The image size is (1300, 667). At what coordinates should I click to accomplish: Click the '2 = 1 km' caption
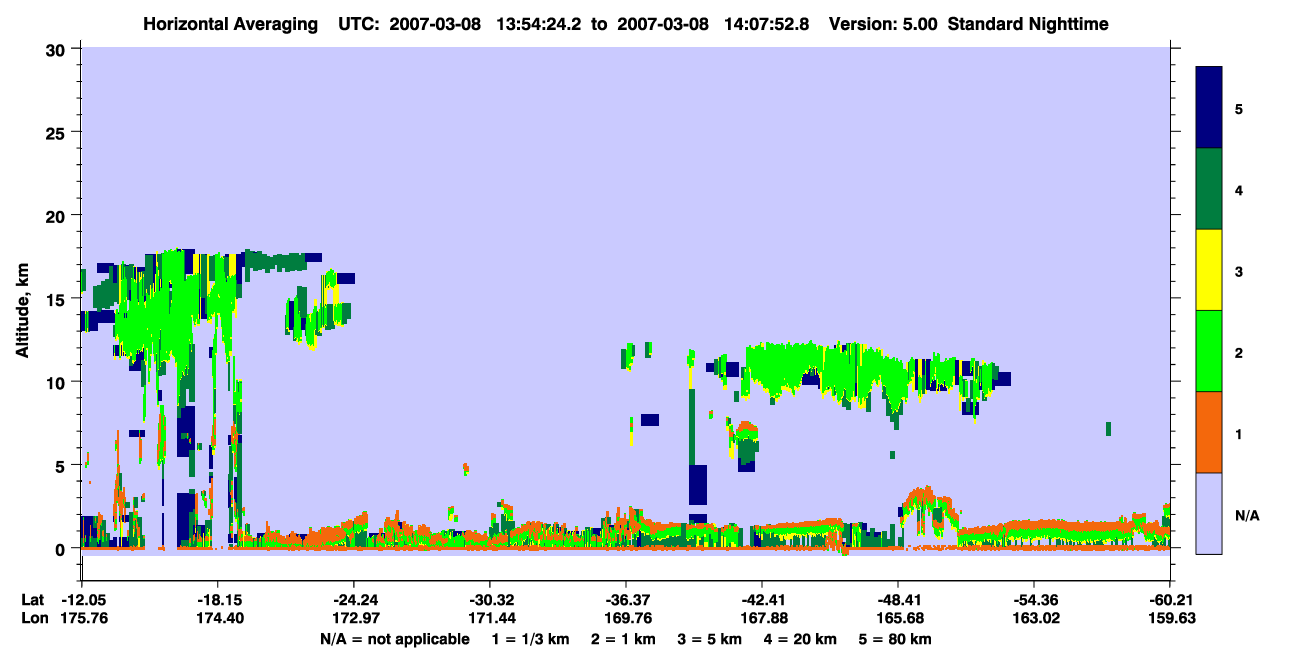(623, 639)
